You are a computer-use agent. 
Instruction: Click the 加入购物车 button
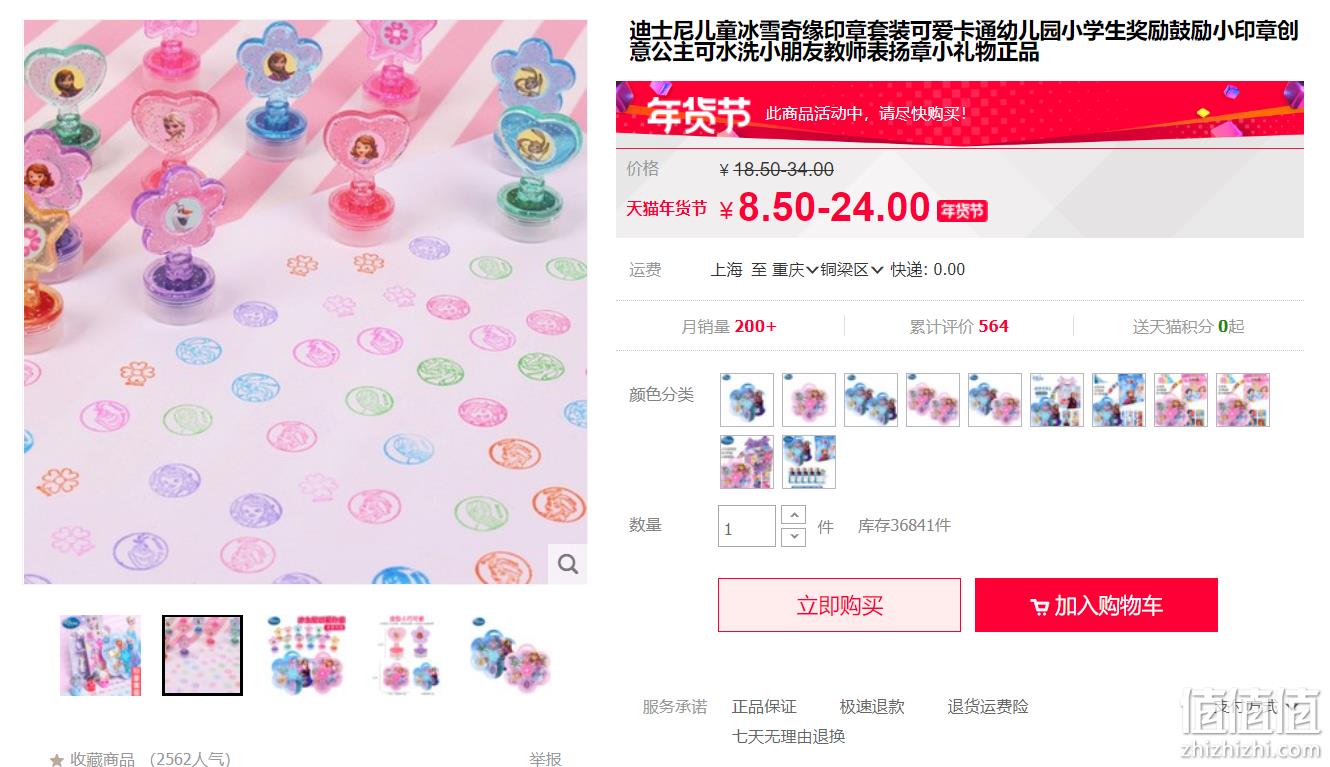1096,605
